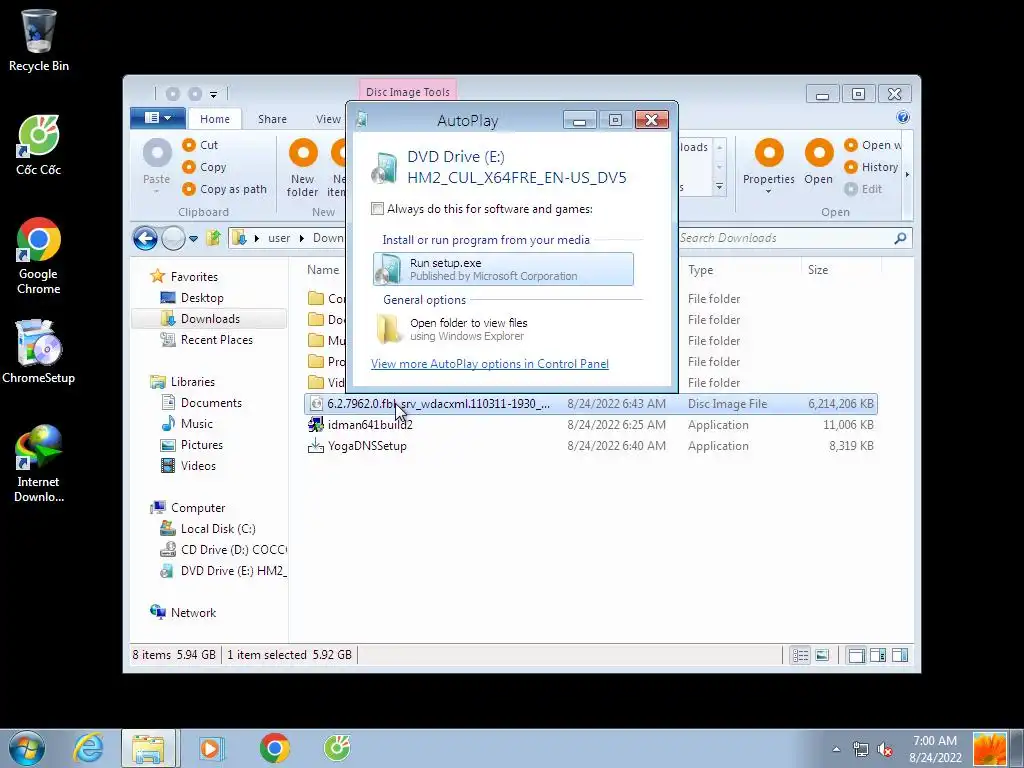1024x768 pixels.
Task: Open Google Chrome desktop shortcut
Action: tap(39, 256)
